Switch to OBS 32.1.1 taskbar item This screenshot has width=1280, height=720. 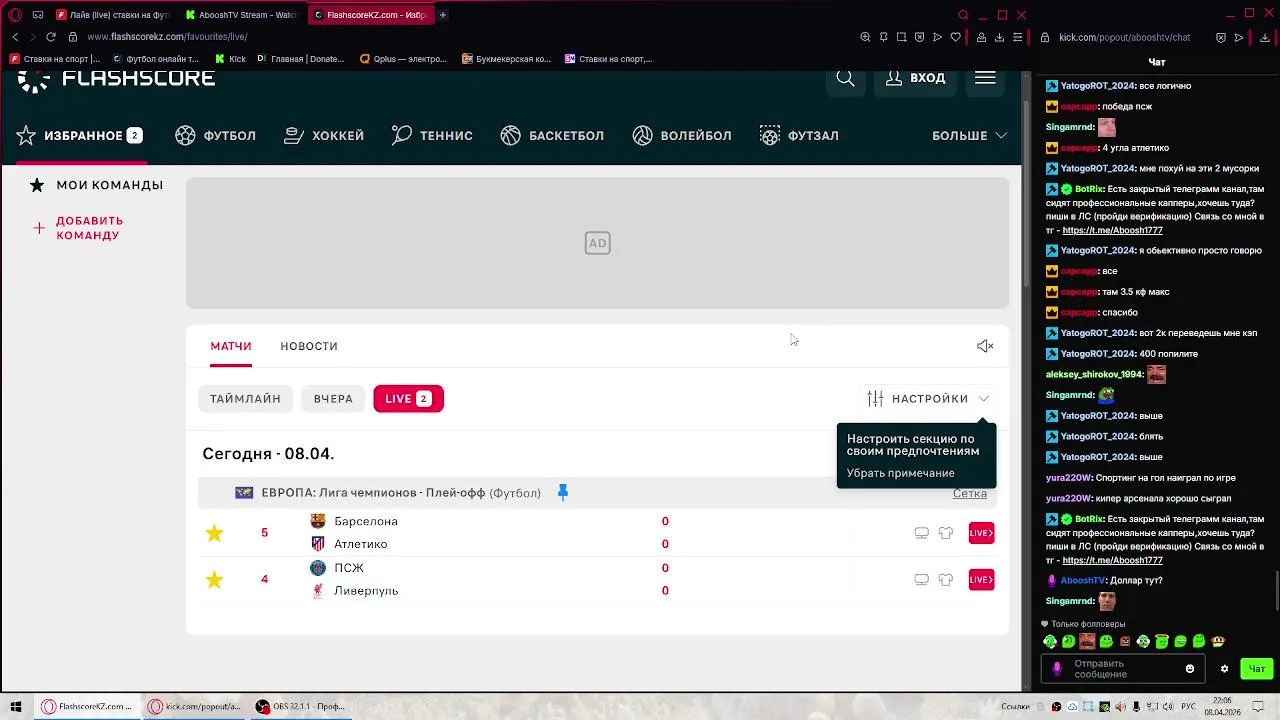[x=299, y=706]
